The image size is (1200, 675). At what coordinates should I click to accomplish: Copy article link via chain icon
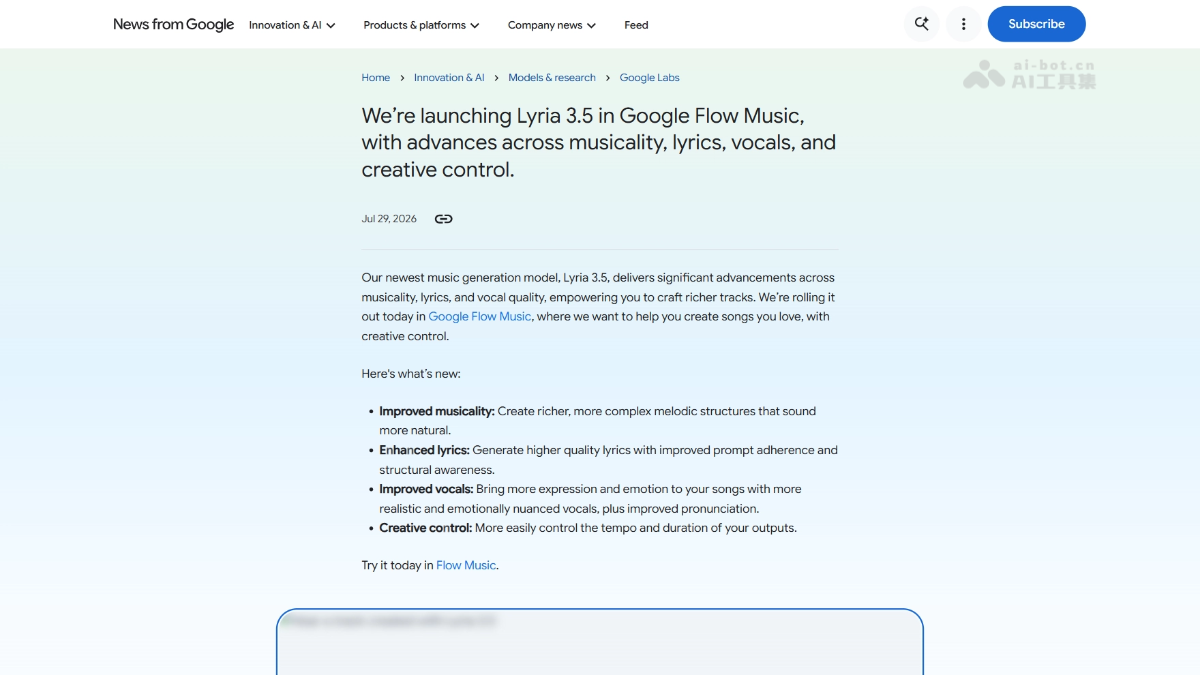click(443, 219)
